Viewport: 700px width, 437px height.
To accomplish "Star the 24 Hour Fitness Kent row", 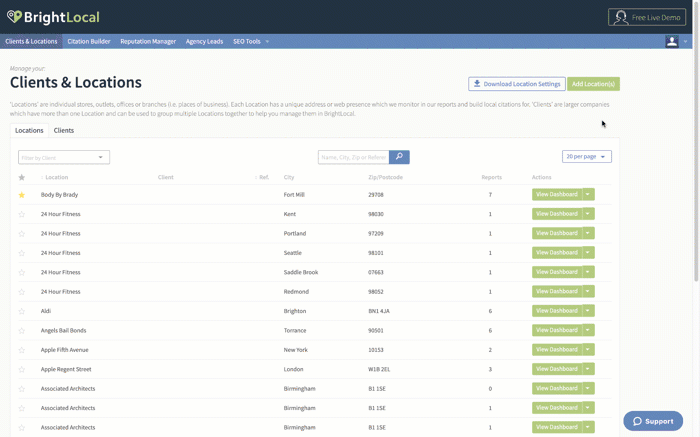I will pos(21,214).
